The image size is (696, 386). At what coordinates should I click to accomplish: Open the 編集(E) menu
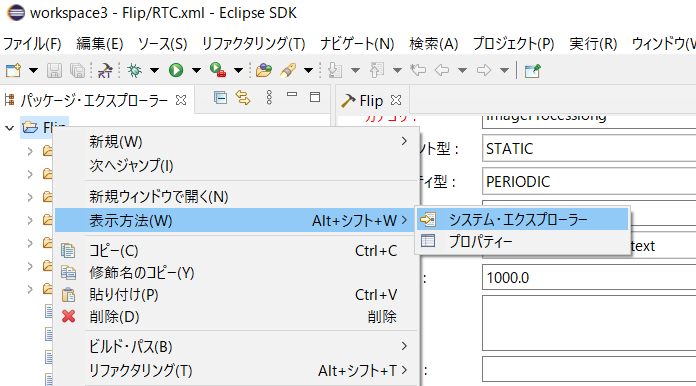99,44
